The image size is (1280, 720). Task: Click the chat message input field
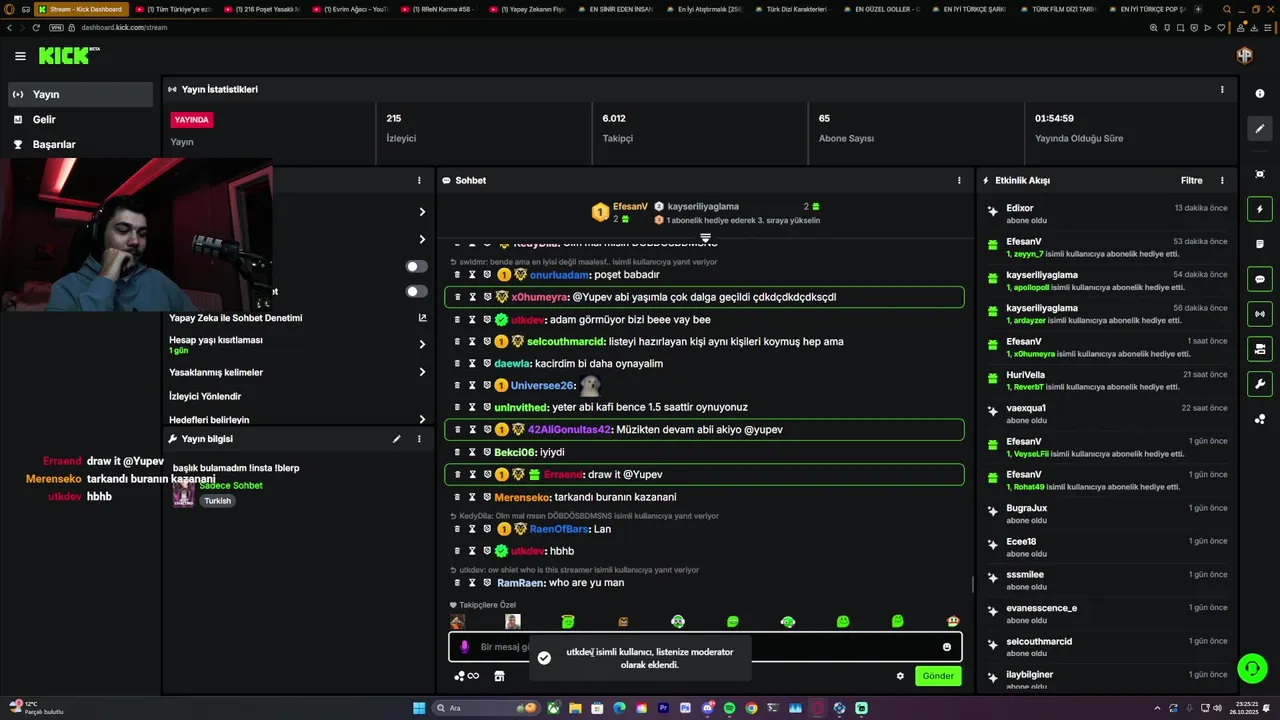pyautogui.click(x=705, y=647)
